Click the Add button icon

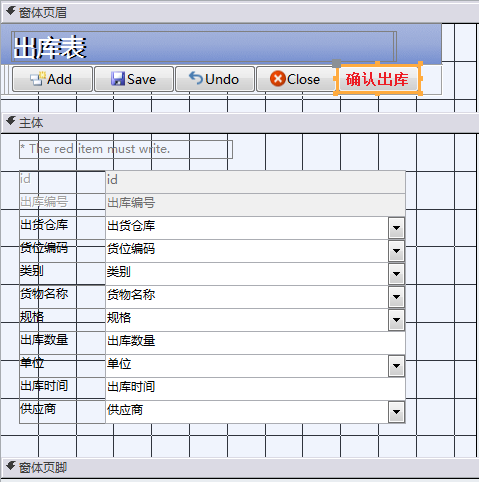point(38,79)
